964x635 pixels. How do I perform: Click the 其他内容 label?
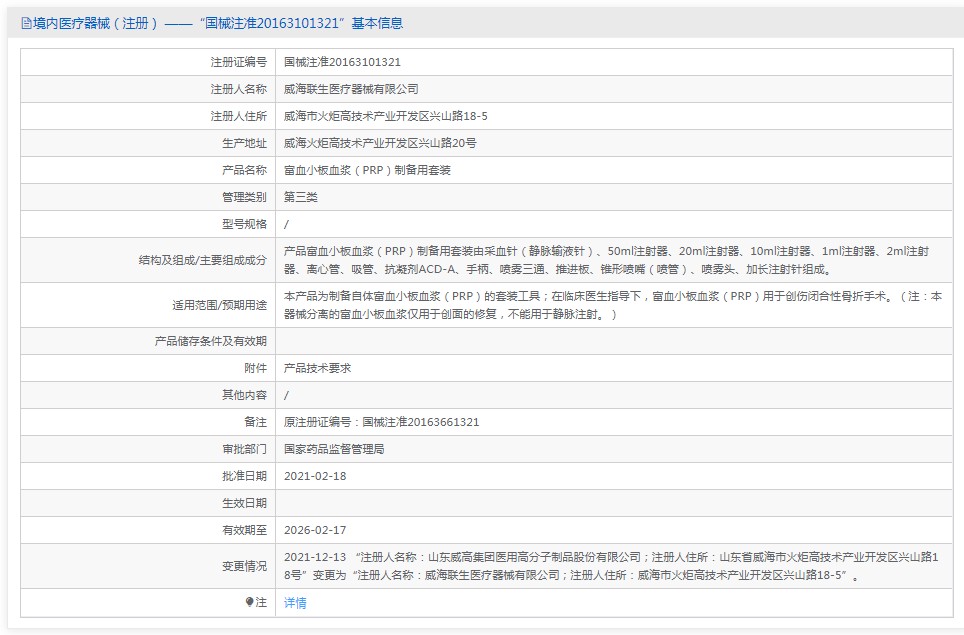[x=244, y=395]
